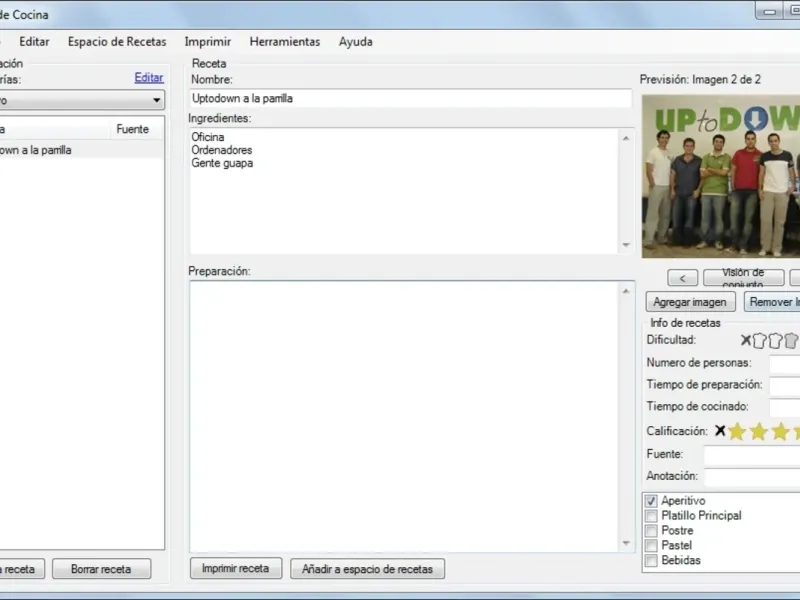Open the Espacio de Recetas menu

(x=117, y=42)
